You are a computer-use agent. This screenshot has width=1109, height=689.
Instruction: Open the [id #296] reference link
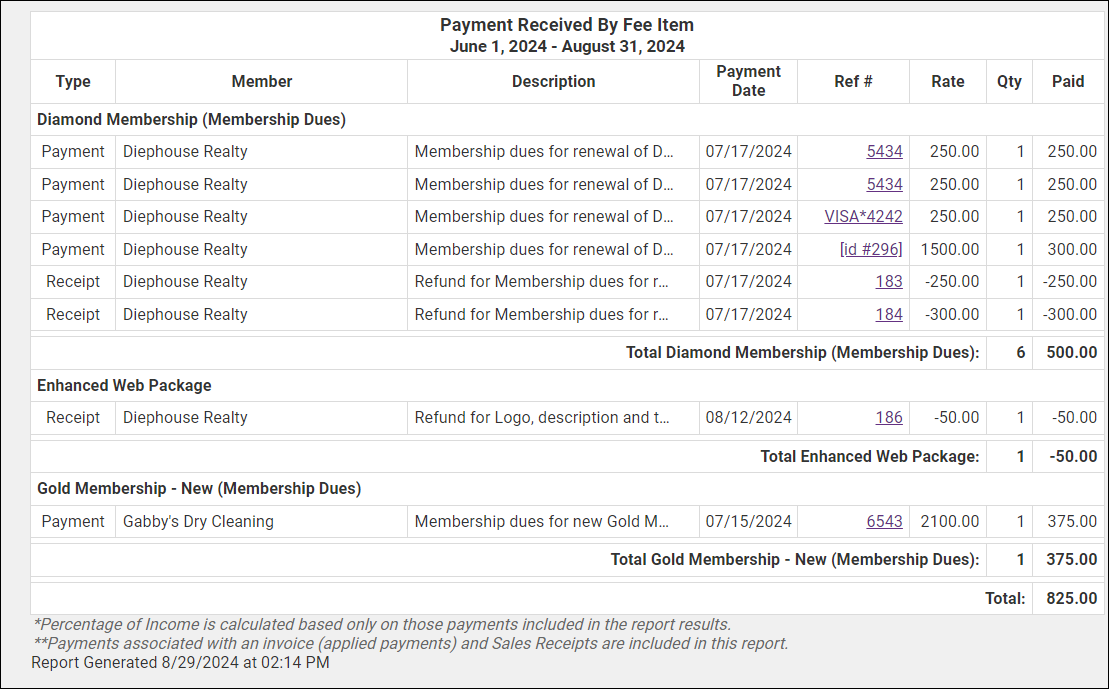[871, 249]
